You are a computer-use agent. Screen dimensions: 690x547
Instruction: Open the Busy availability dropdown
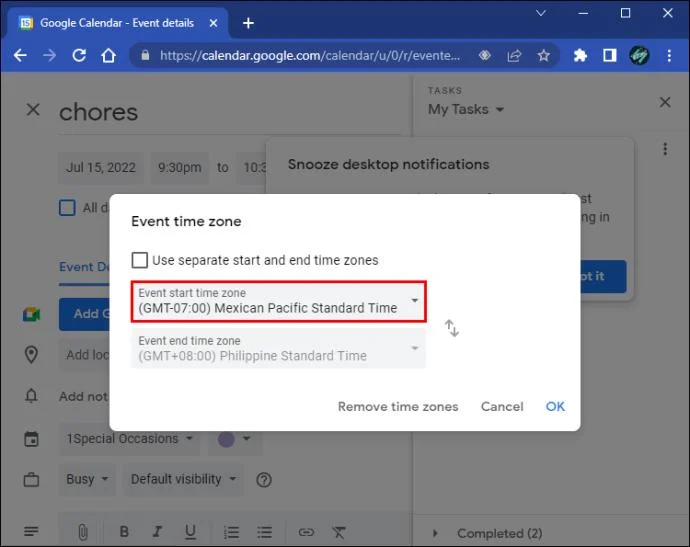pyautogui.click(x=87, y=479)
